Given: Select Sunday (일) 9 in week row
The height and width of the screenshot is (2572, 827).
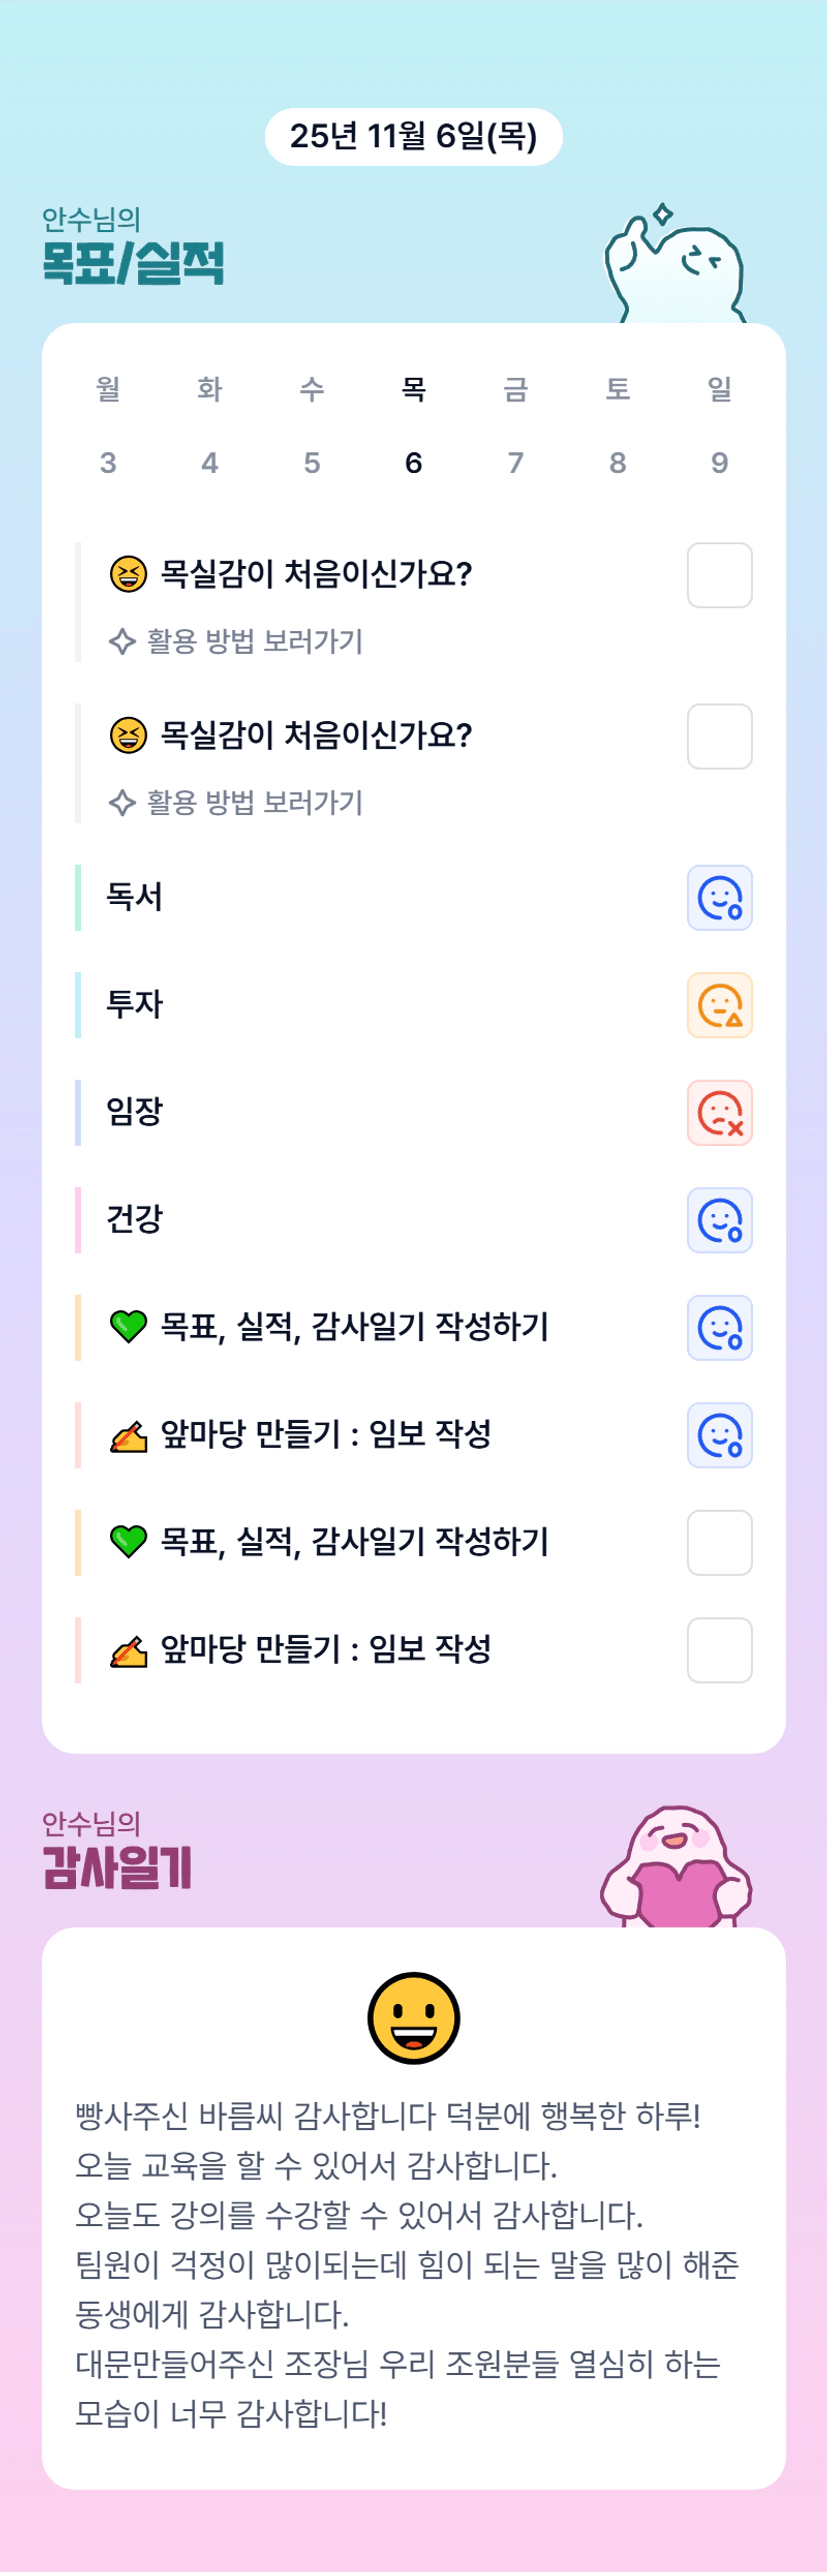Looking at the screenshot, I should pos(719,425).
